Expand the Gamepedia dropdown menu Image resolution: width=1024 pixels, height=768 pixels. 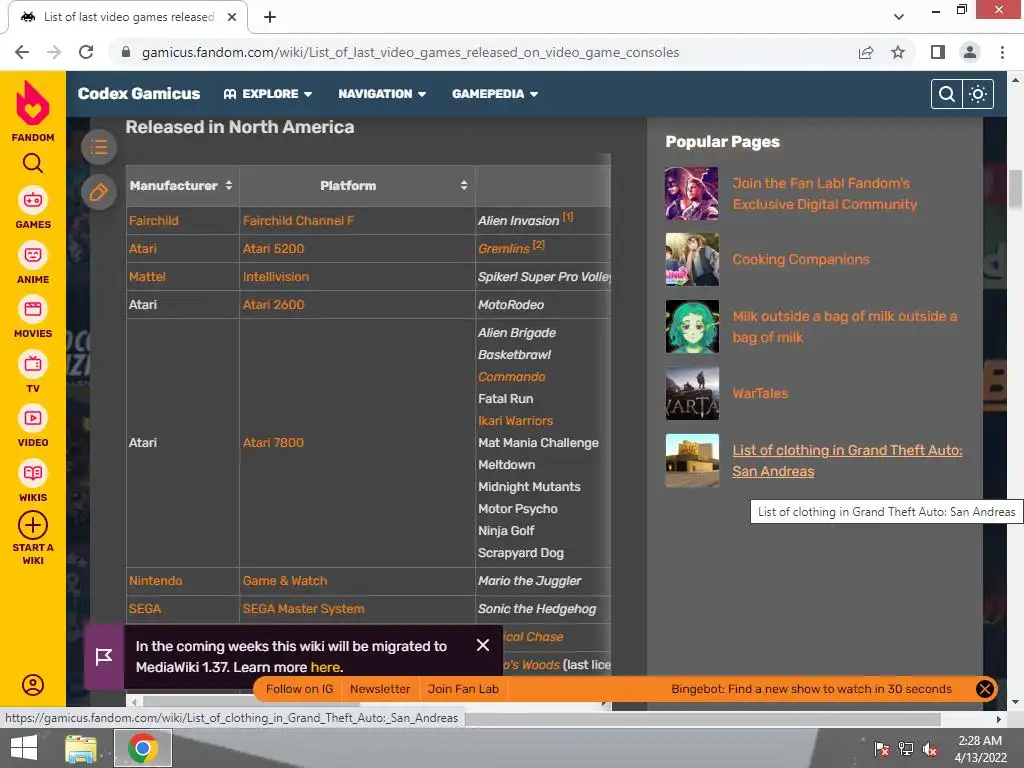(495, 94)
